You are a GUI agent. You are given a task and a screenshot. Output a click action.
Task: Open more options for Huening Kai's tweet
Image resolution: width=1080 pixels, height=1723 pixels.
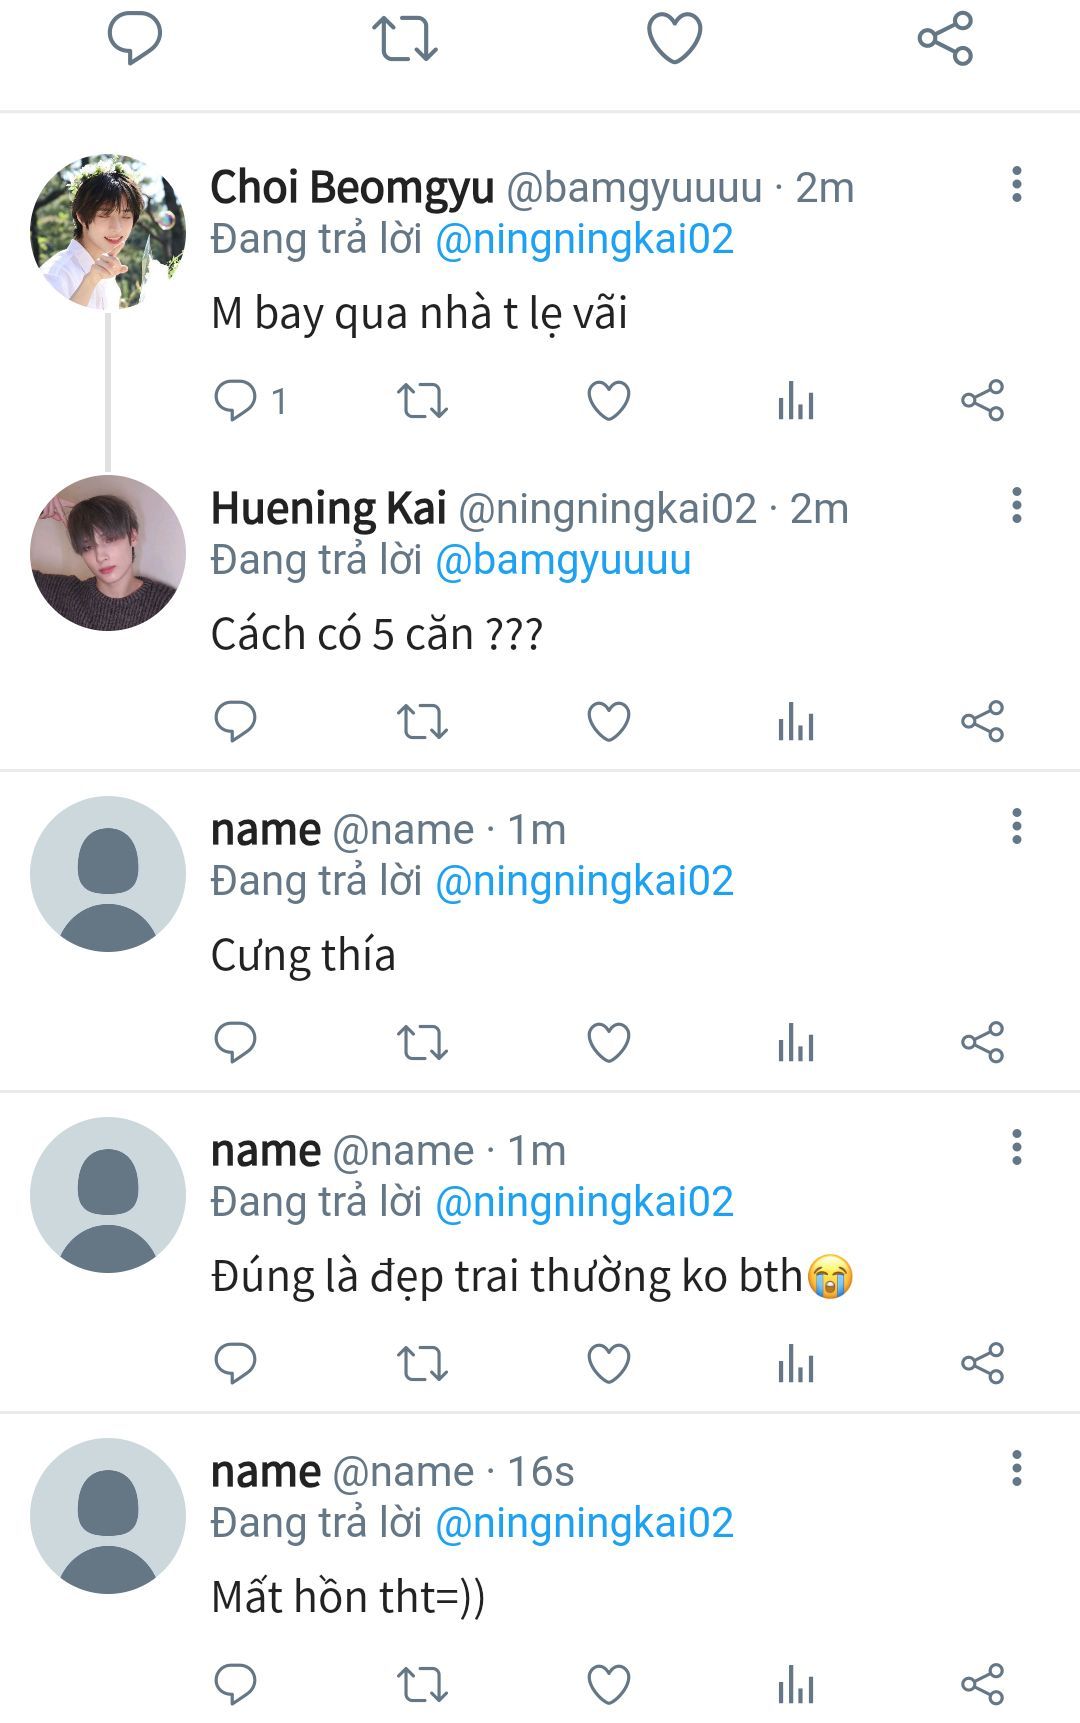pos(1016,506)
